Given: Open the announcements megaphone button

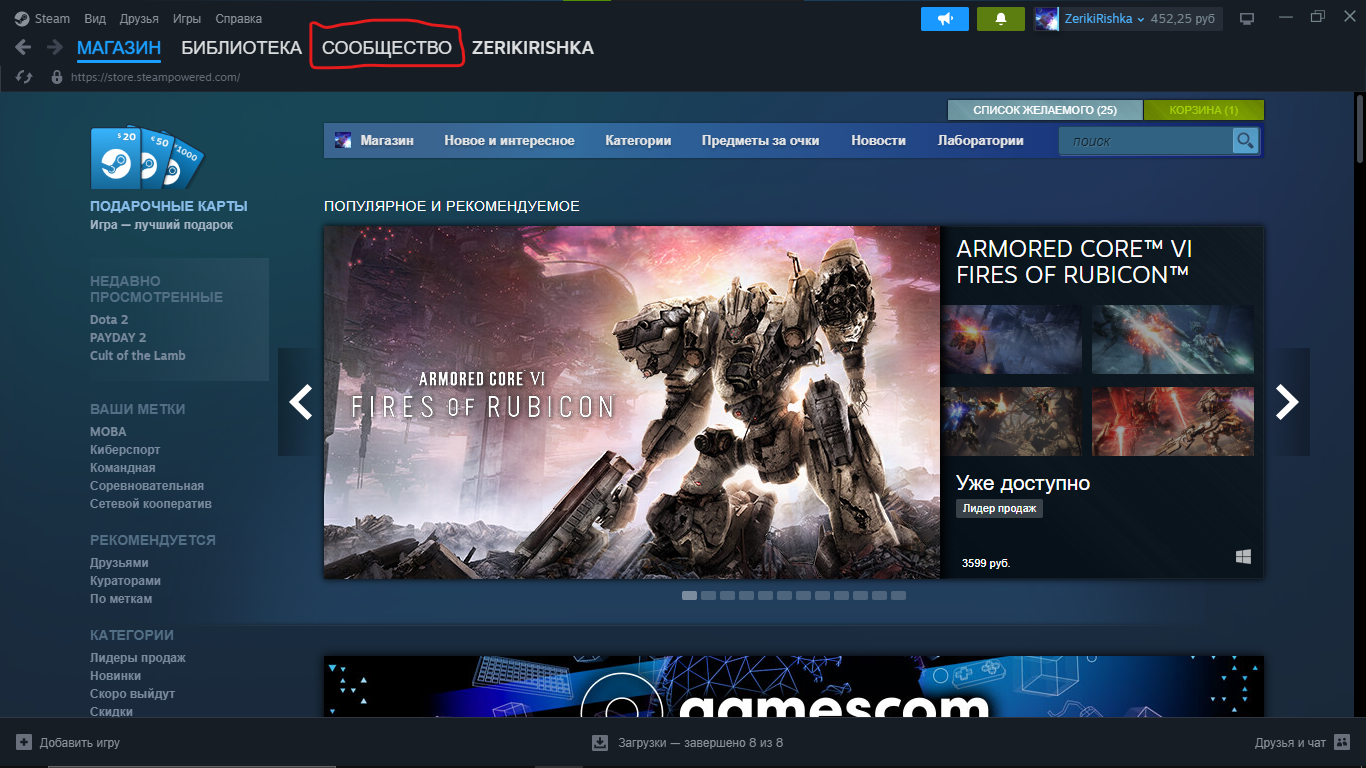Looking at the screenshot, I should (945, 18).
